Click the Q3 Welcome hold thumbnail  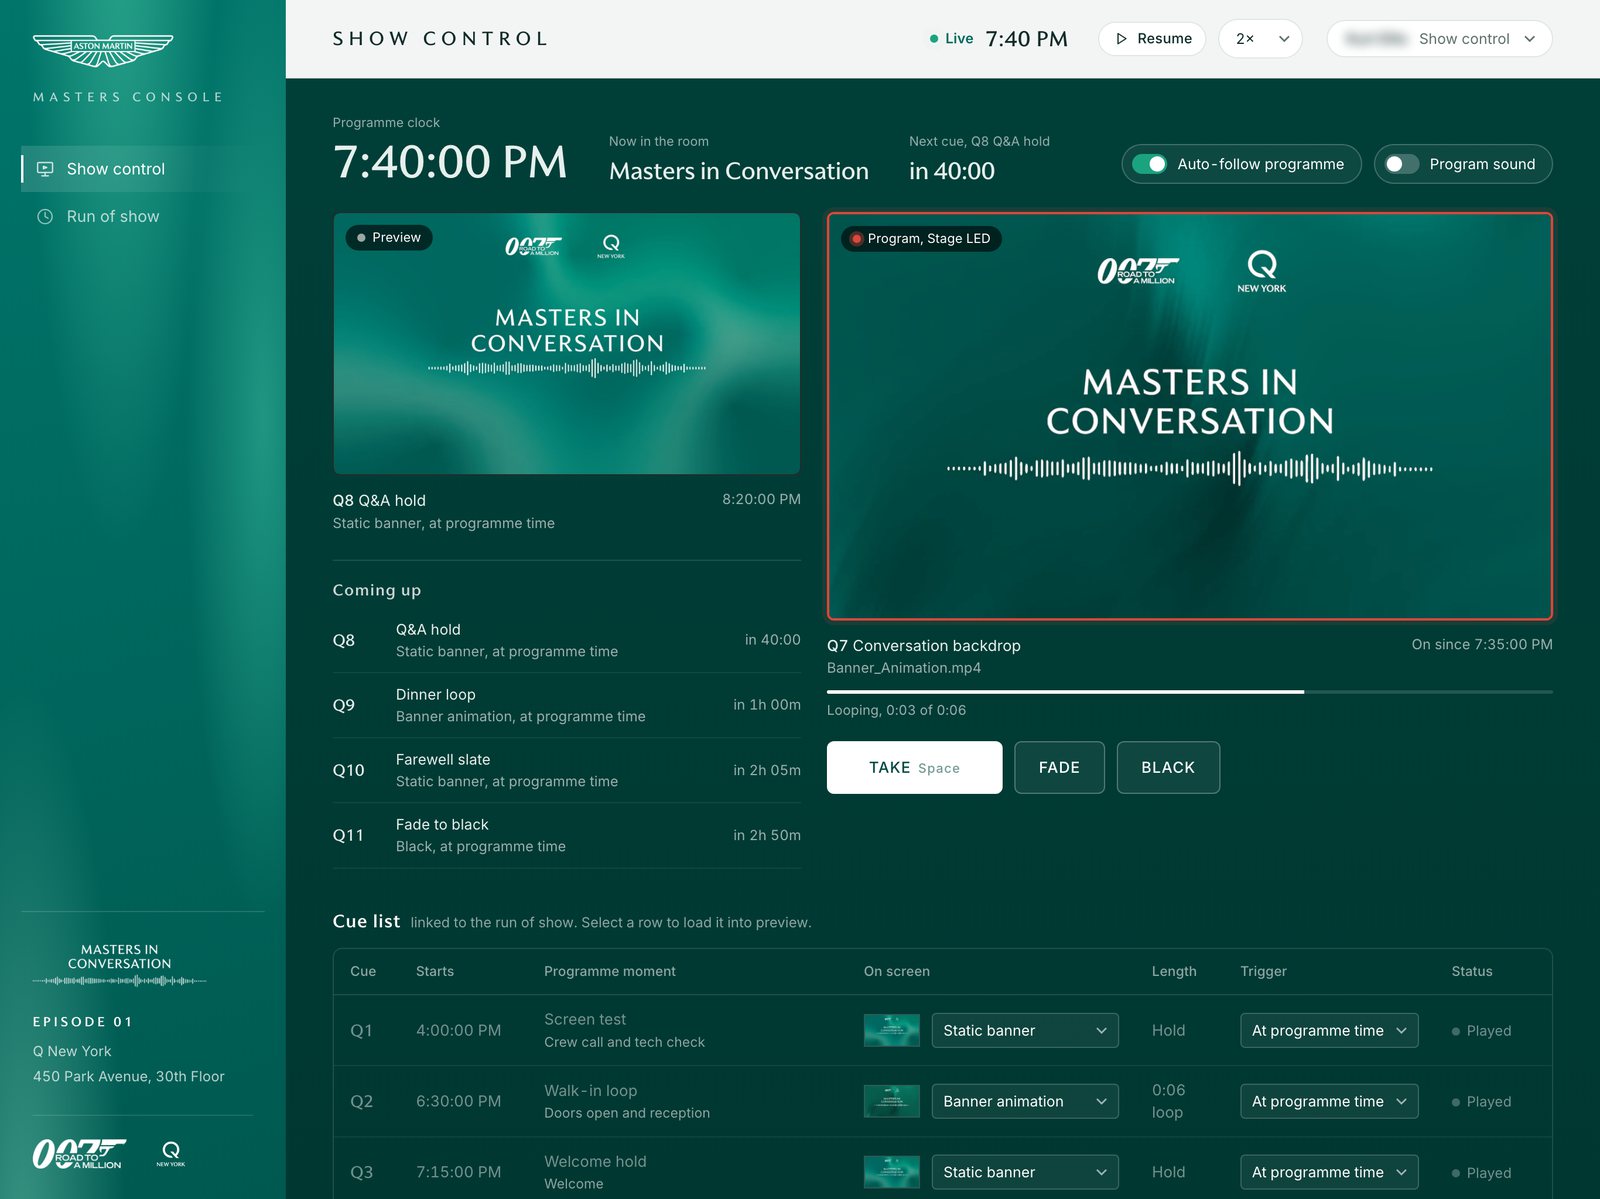(892, 1172)
